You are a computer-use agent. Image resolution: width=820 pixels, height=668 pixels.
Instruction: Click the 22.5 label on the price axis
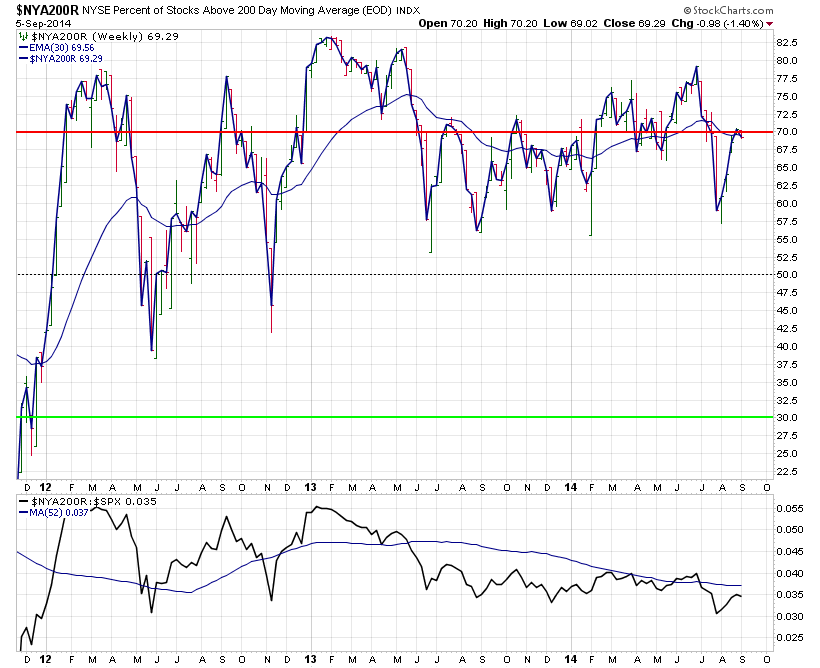pyautogui.click(x=787, y=471)
